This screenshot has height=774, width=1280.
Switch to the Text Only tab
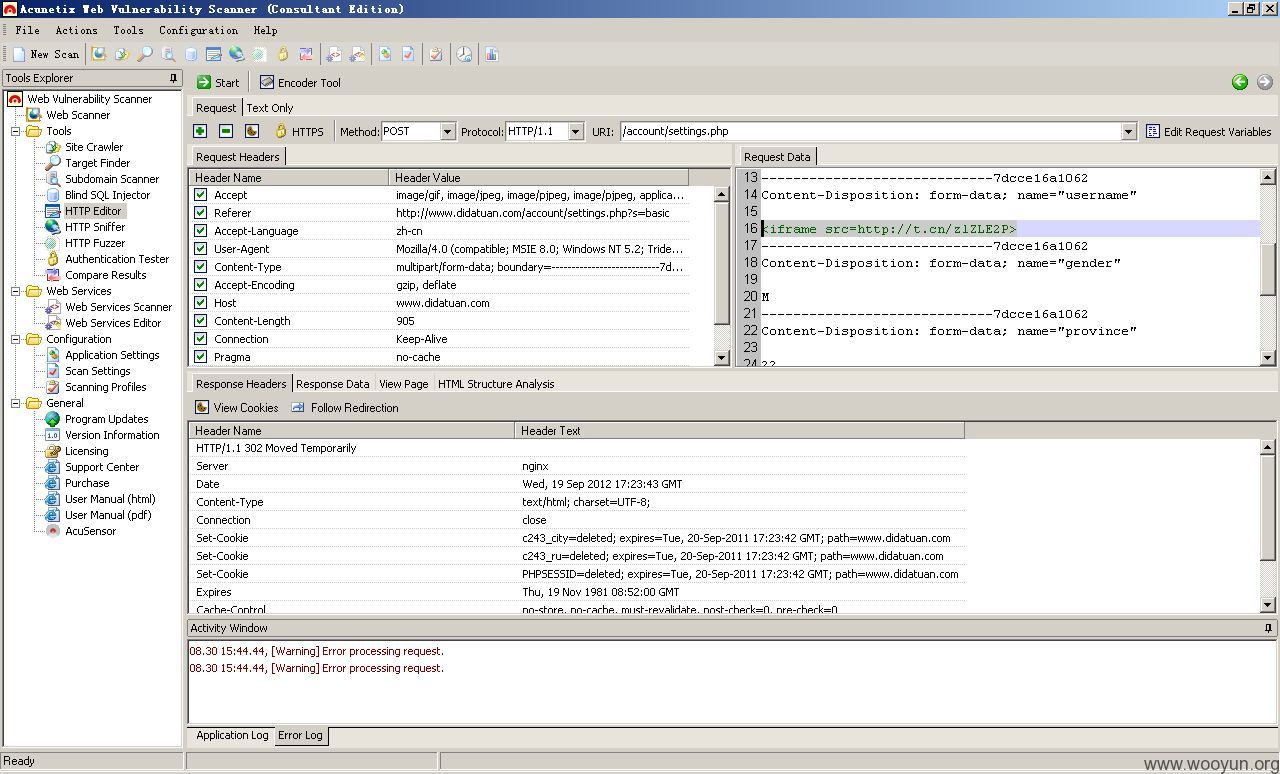[270, 108]
